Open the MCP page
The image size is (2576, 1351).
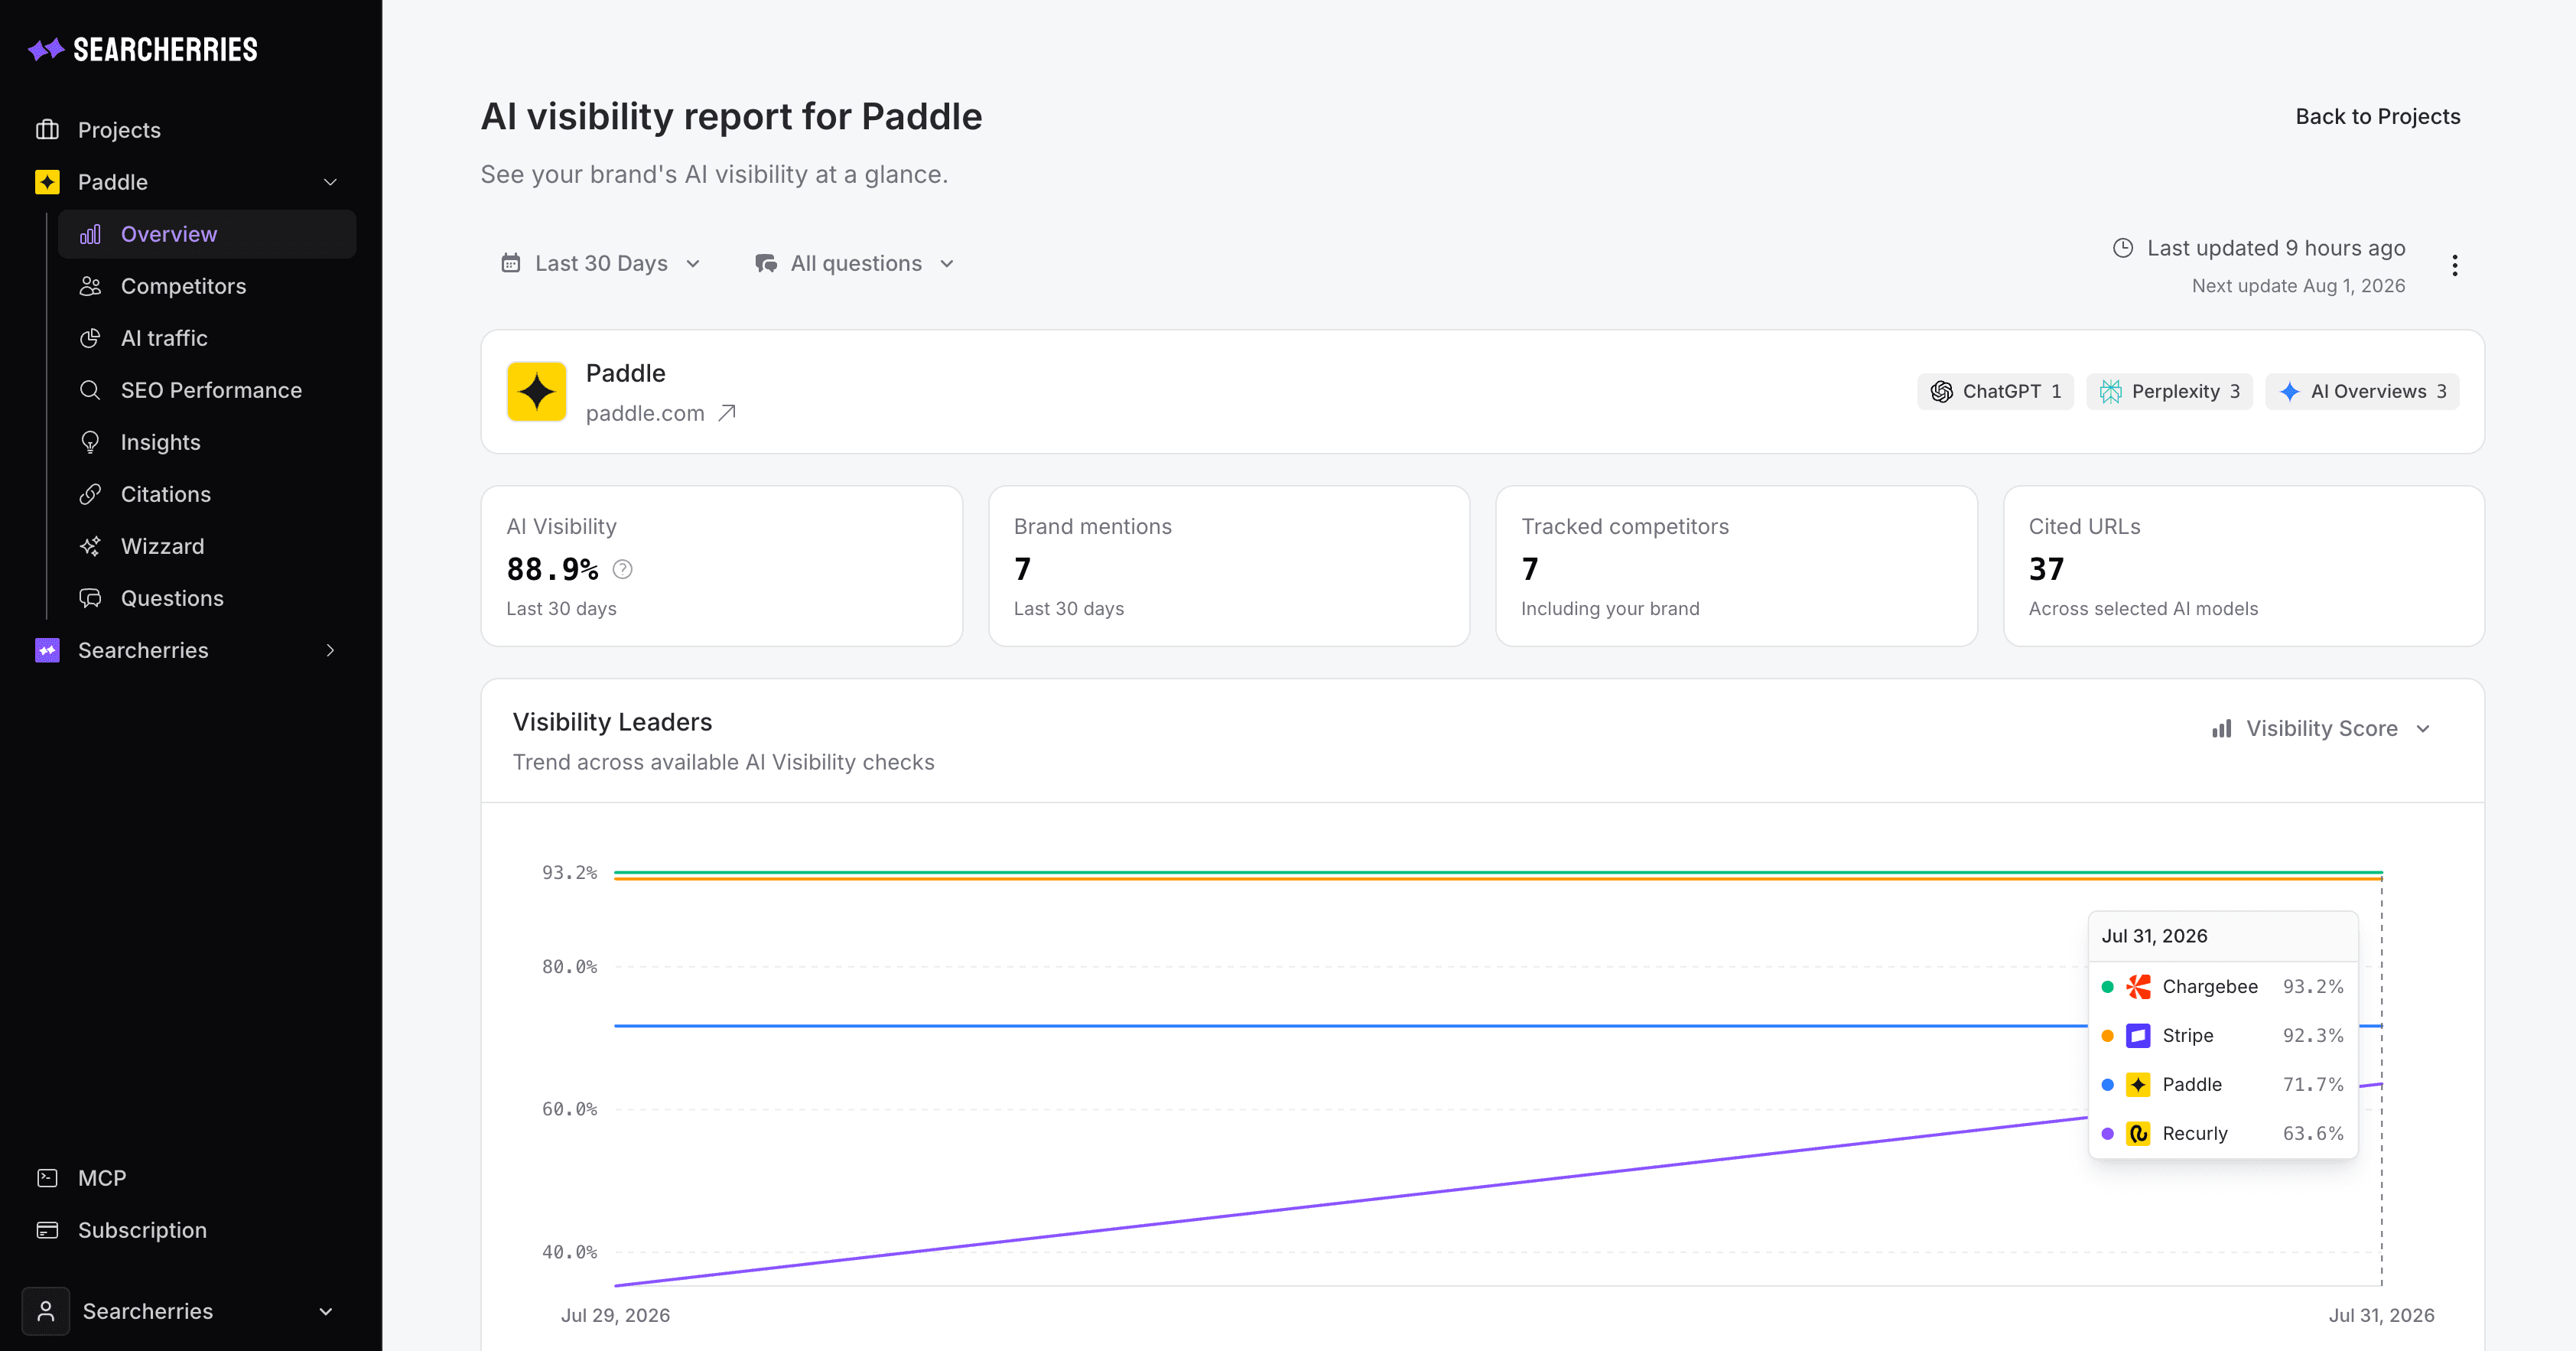190,1178
